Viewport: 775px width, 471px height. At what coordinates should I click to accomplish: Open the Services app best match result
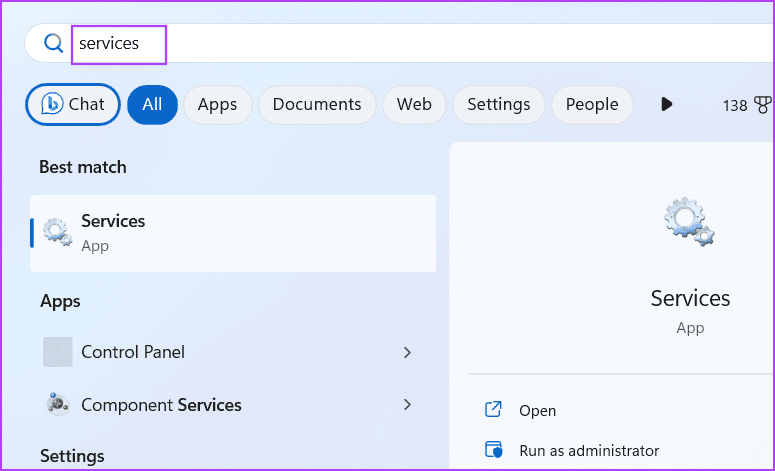233,233
